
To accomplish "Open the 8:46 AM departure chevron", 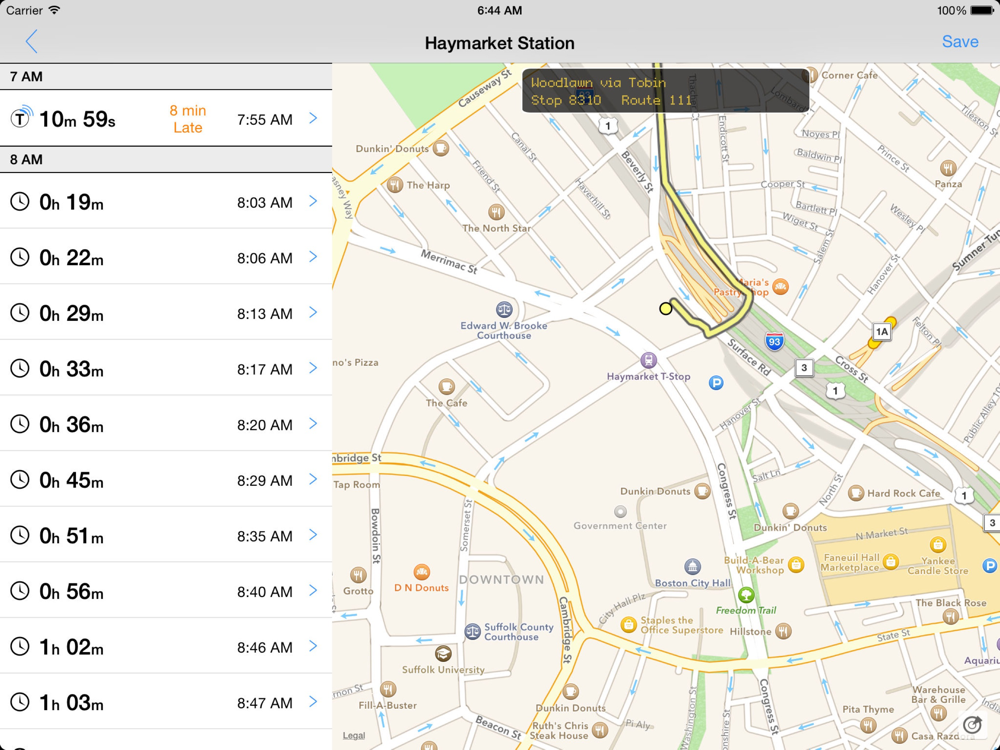I will pos(313,645).
